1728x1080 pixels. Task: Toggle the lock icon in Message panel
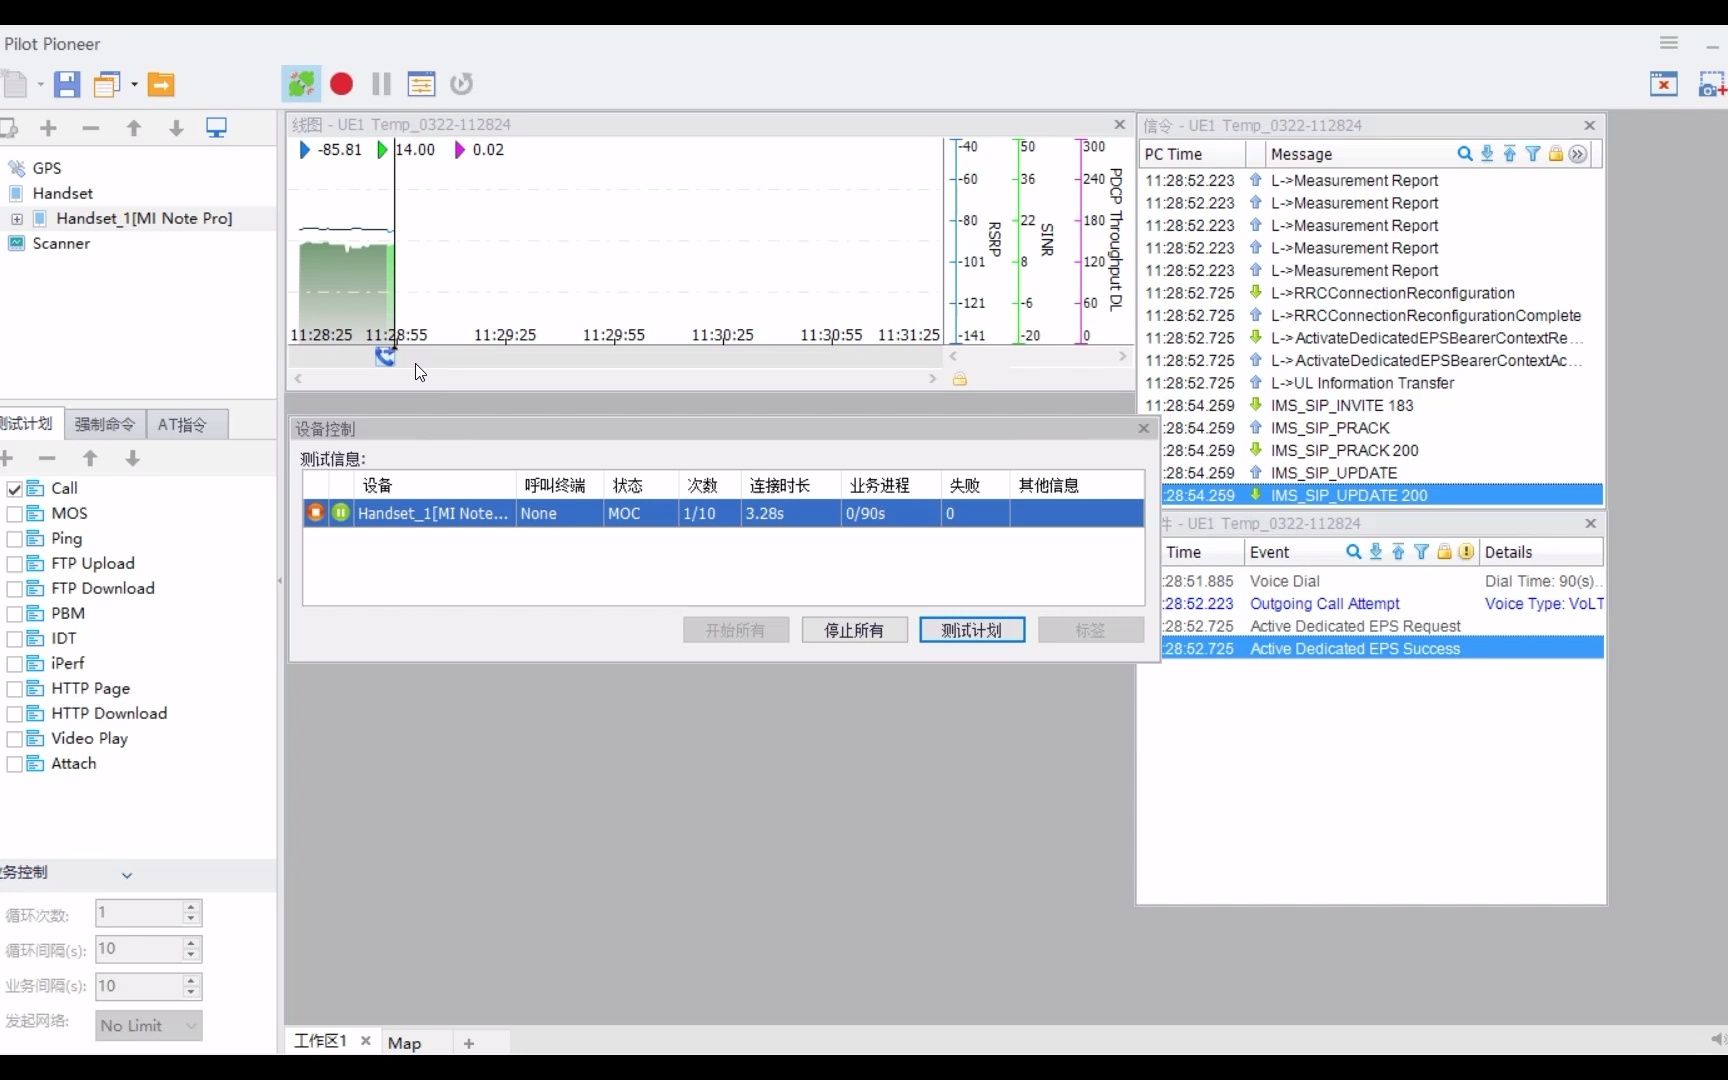1556,154
